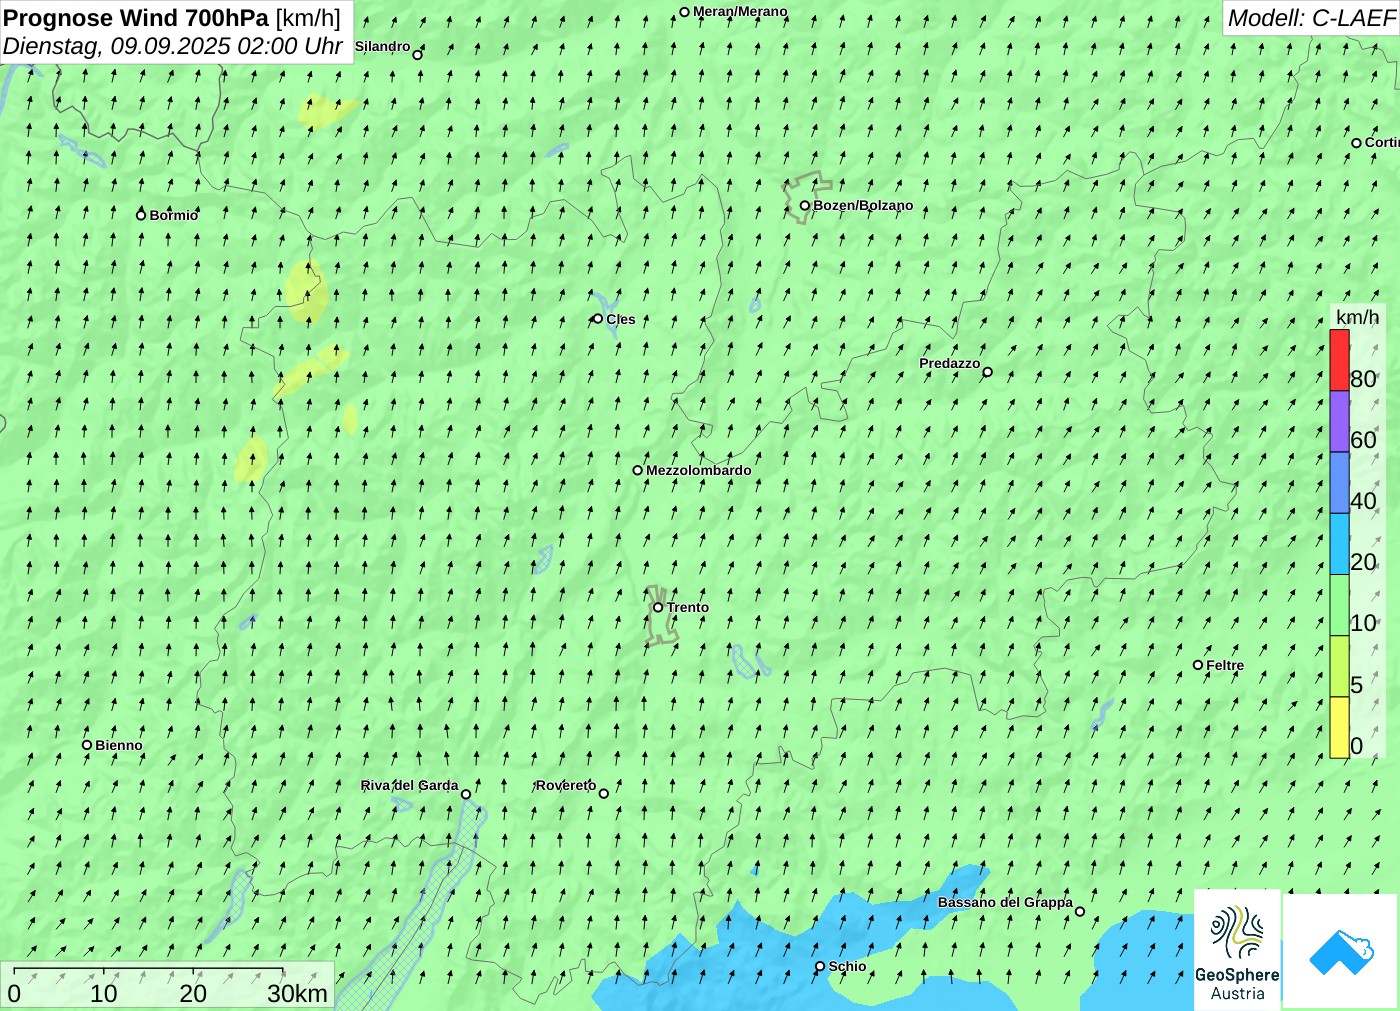Click the 'Bozen/Bolzano' city label
The width and height of the screenshot is (1400, 1011).
point(863,205)
